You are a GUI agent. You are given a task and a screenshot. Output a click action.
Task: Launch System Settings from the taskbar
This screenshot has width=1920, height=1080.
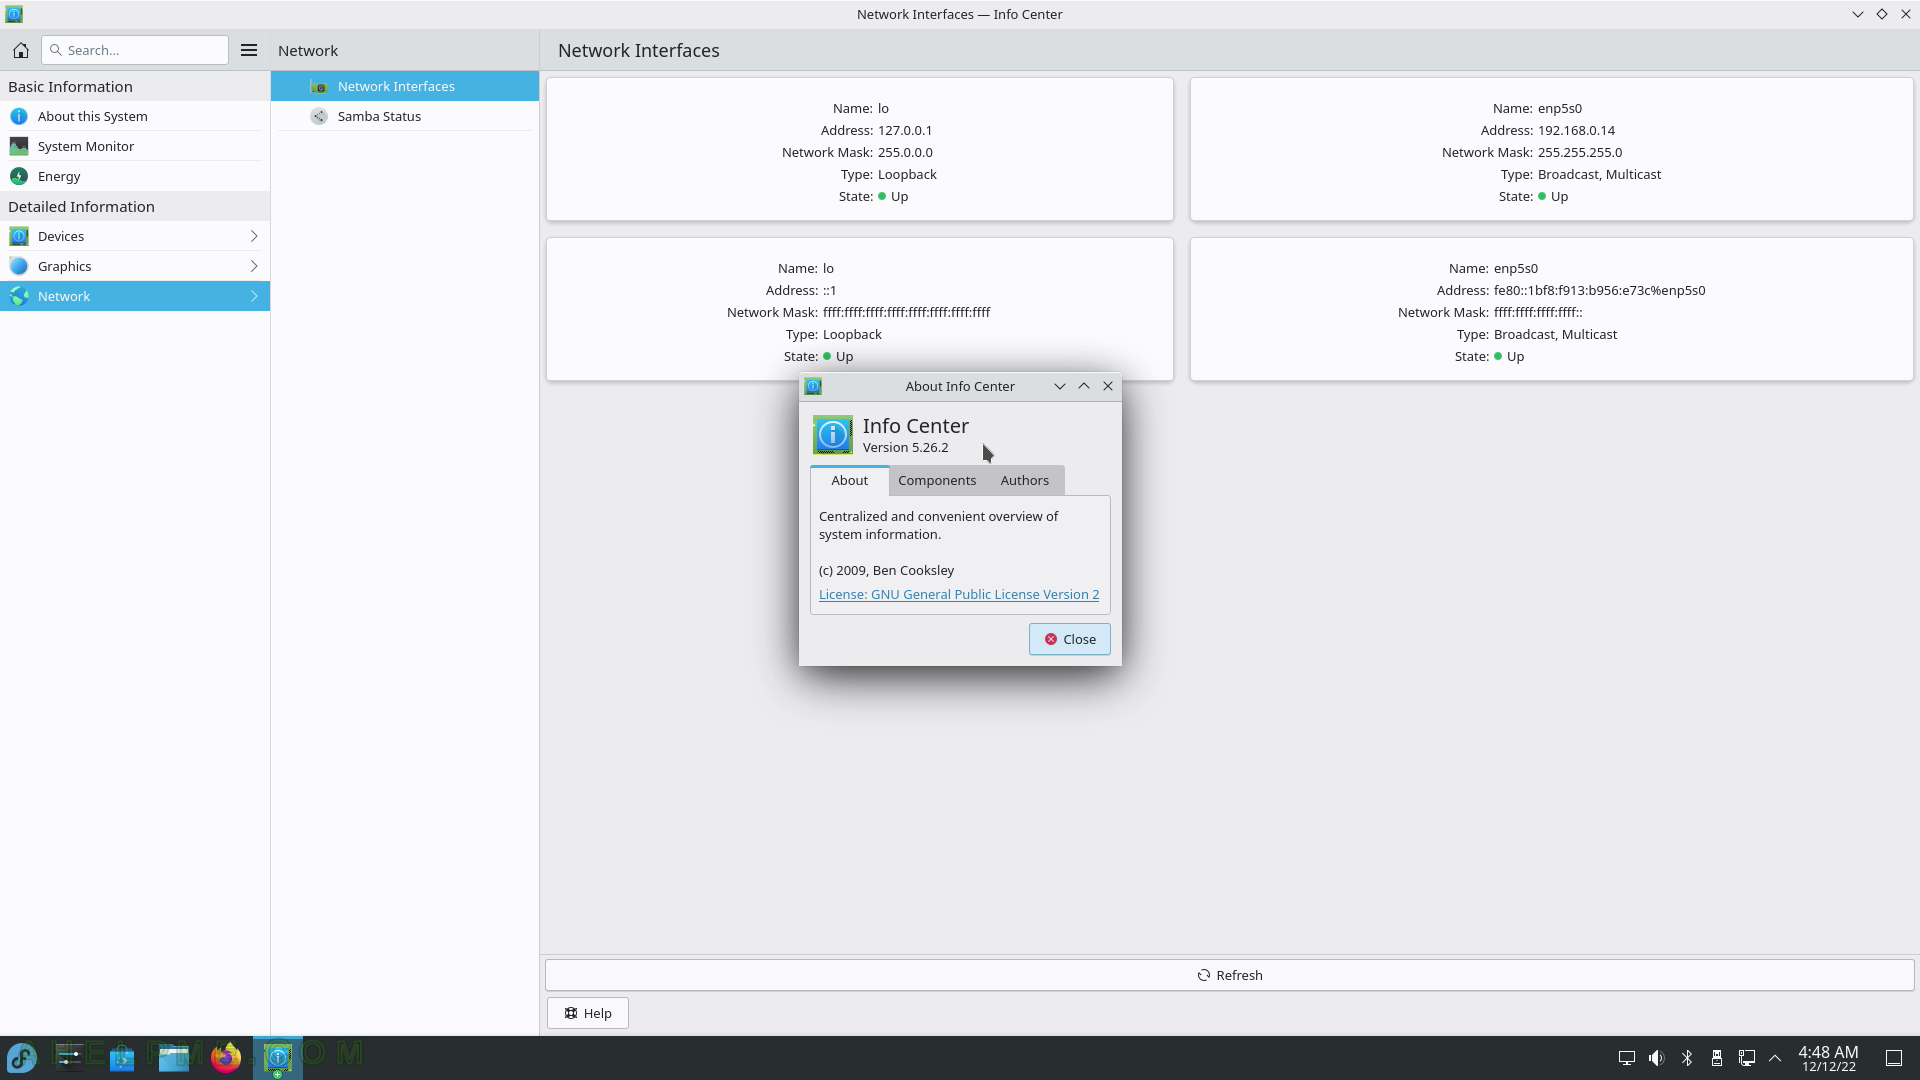pyautogui.click(x=70, y=1057)
